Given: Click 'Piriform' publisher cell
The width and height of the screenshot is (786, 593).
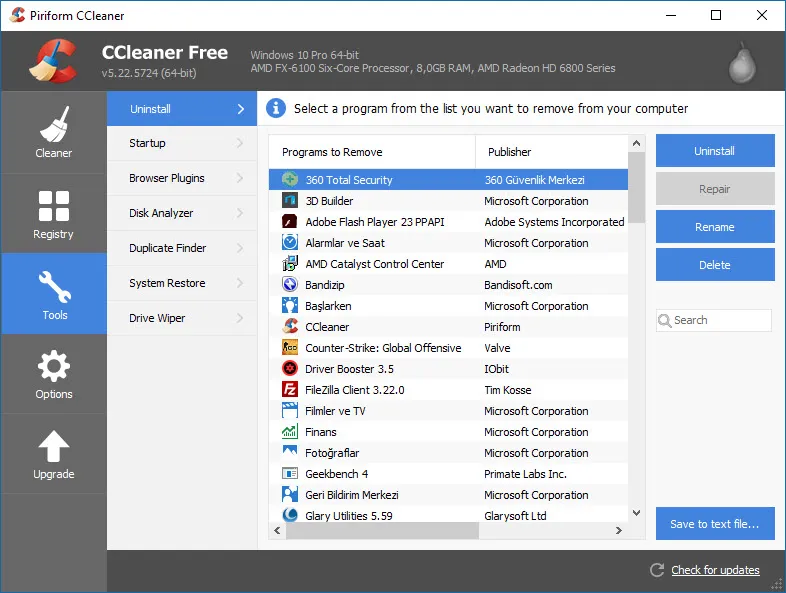Looking at the screenshot, I should pos(502,327).
